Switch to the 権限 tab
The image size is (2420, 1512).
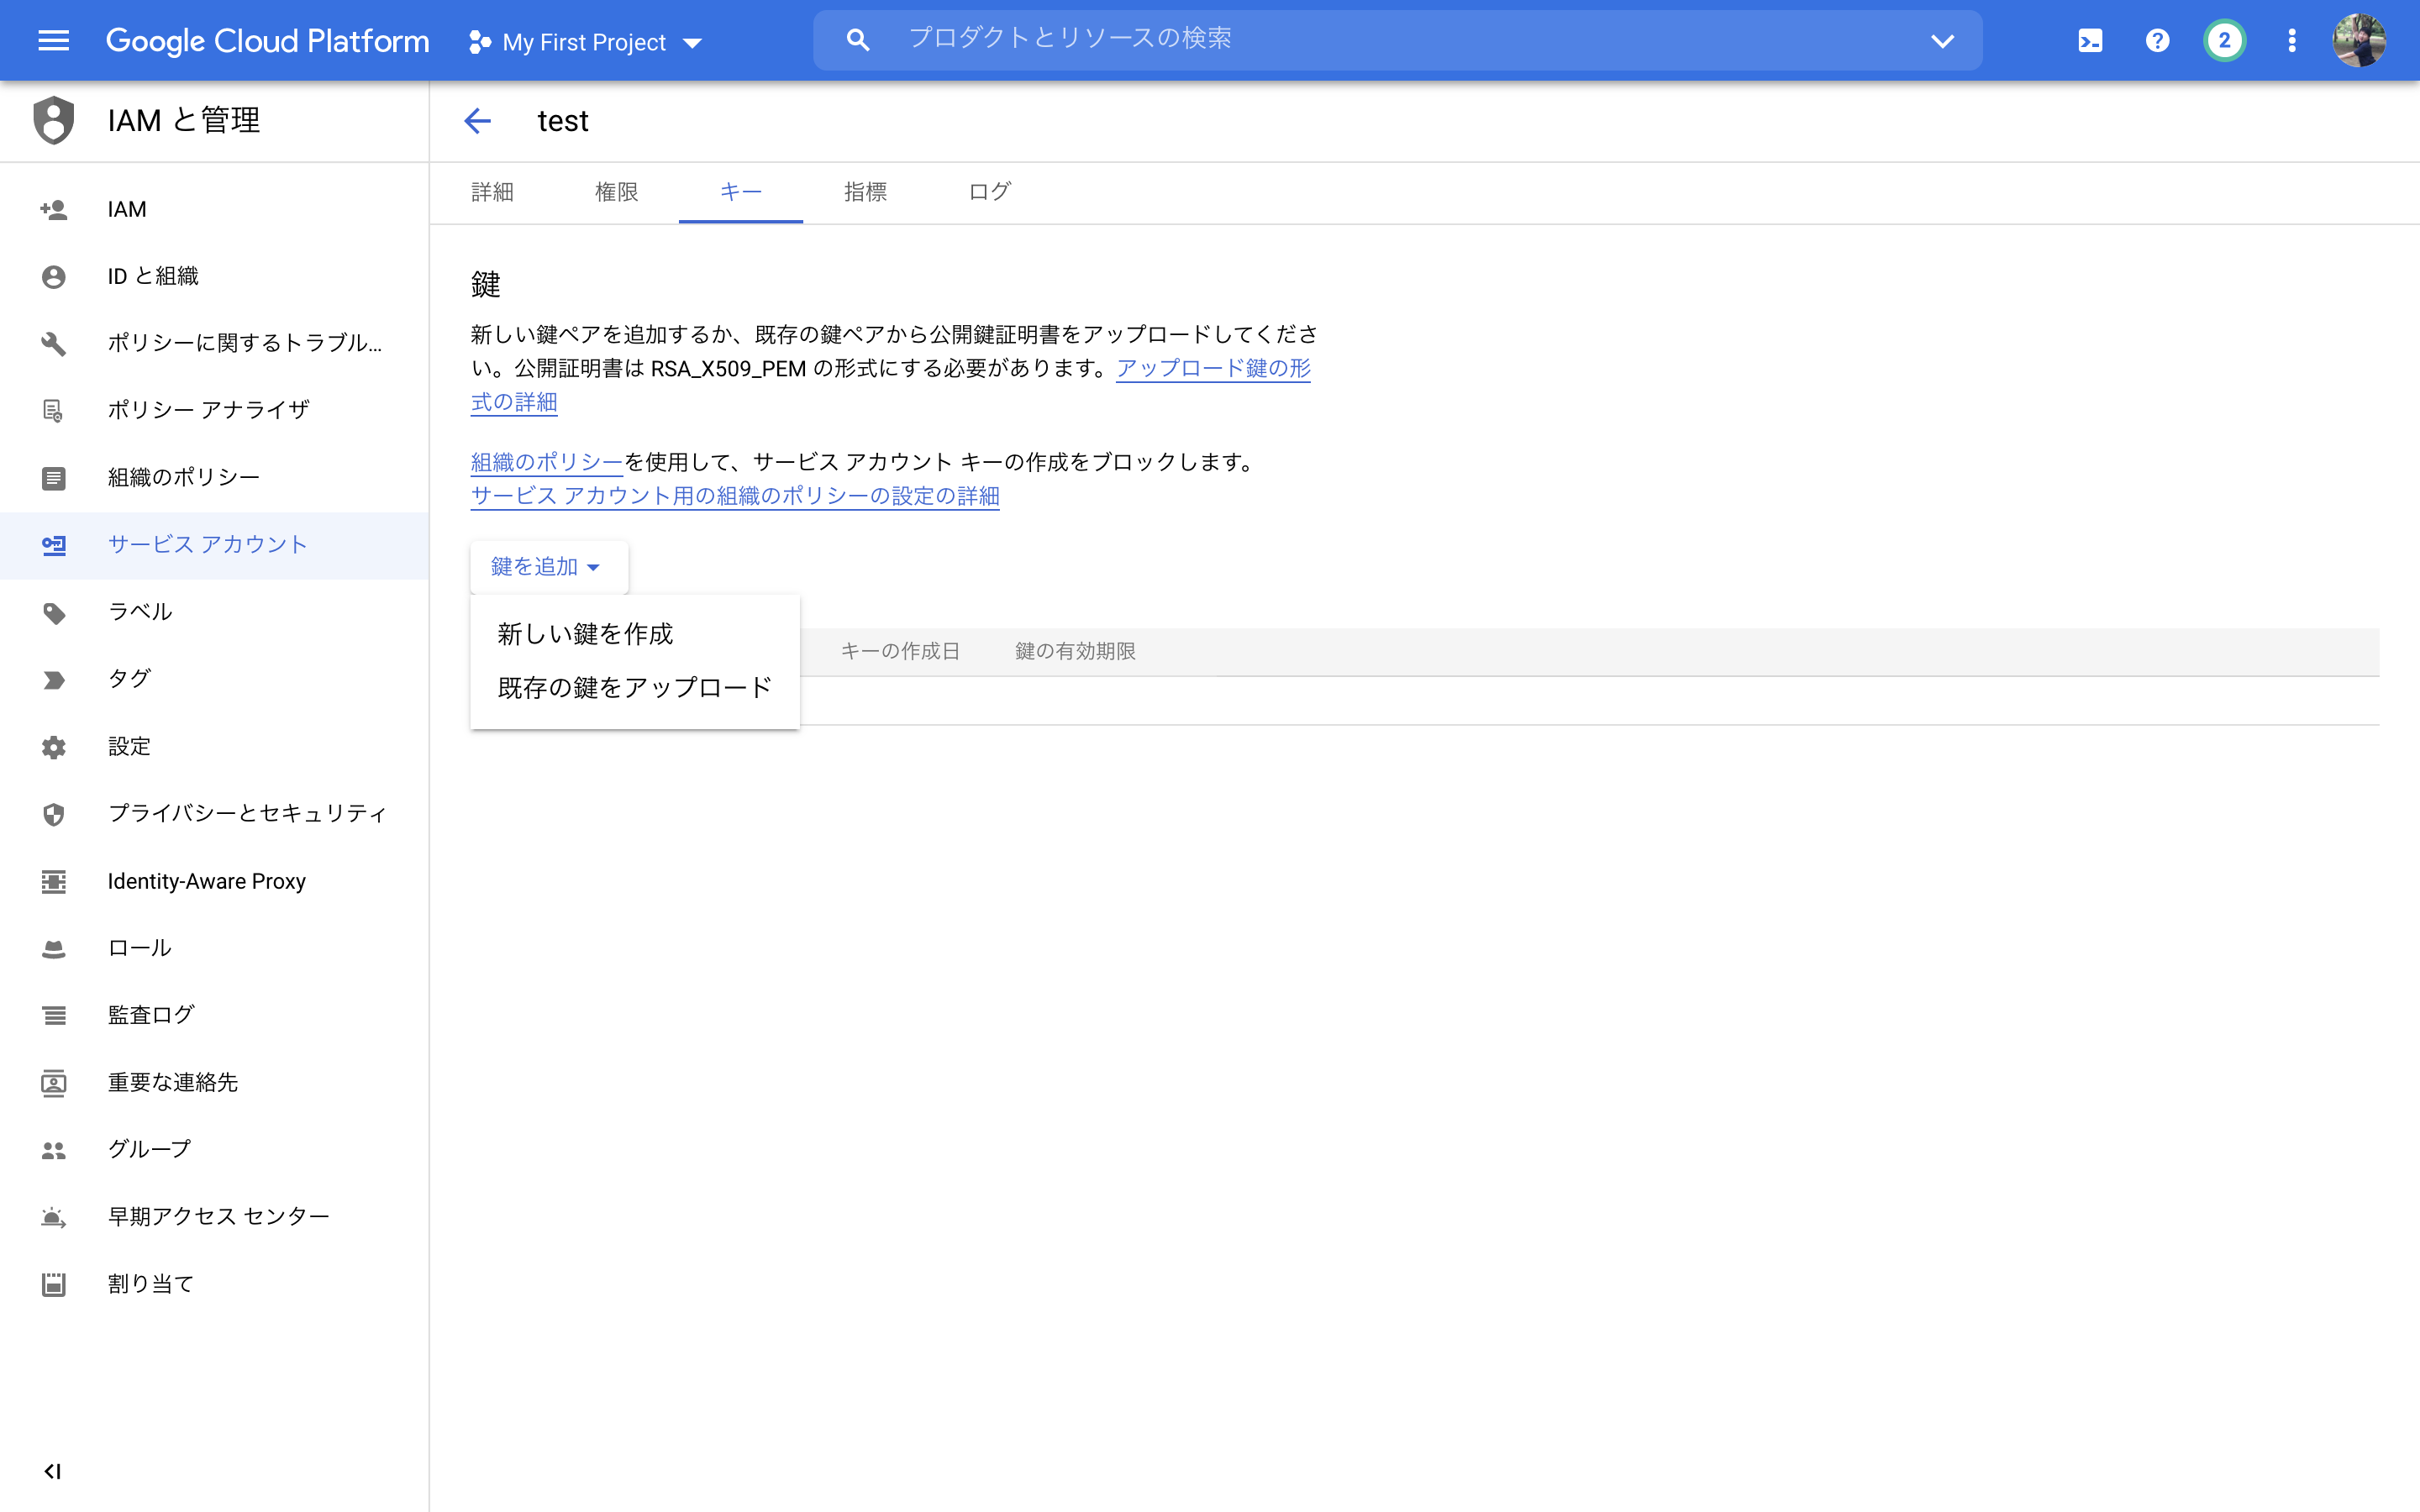coord(617,192)
